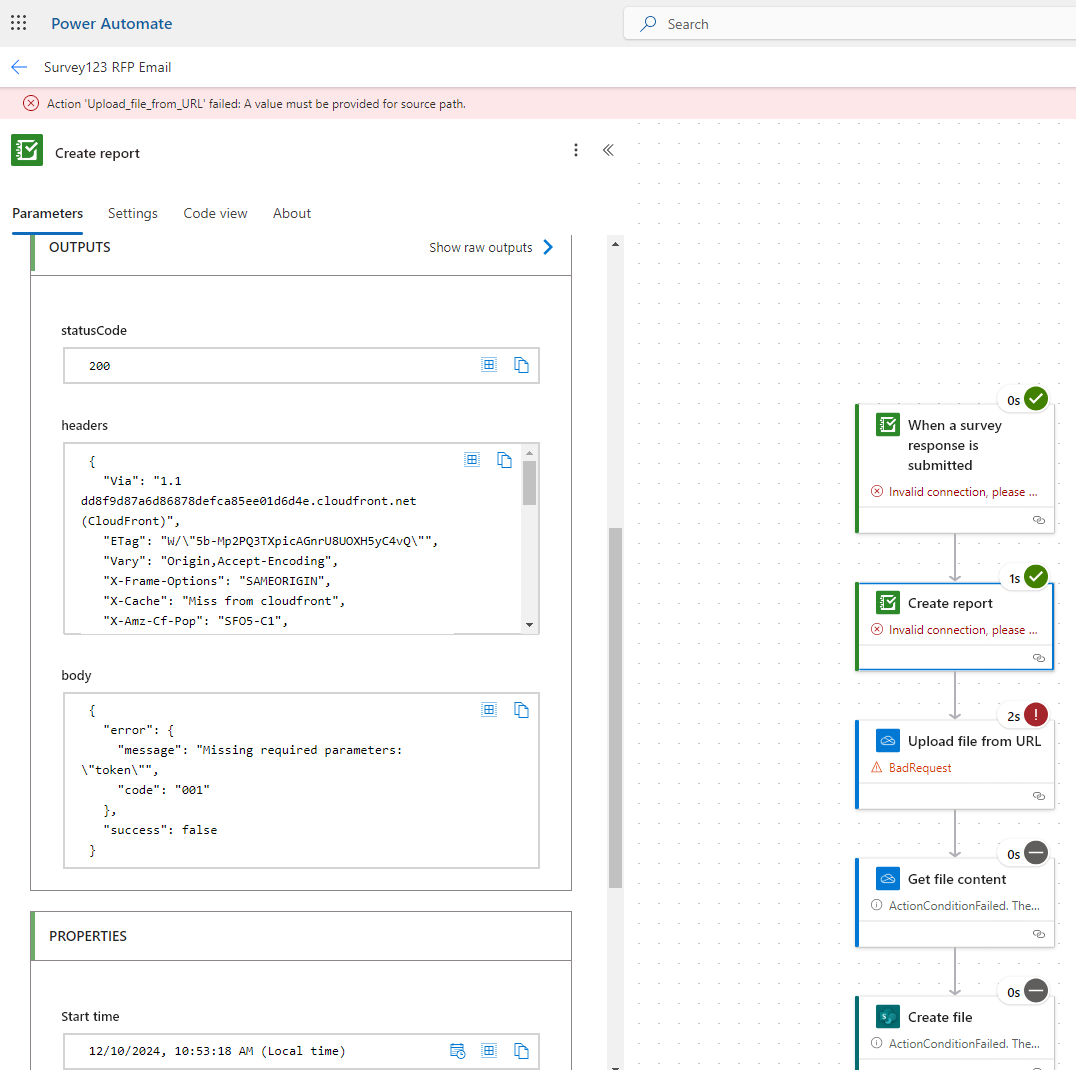The image size is (1076, 1070).
Task: Collapse the Create report details pane
Action: [x=608, y=150]
